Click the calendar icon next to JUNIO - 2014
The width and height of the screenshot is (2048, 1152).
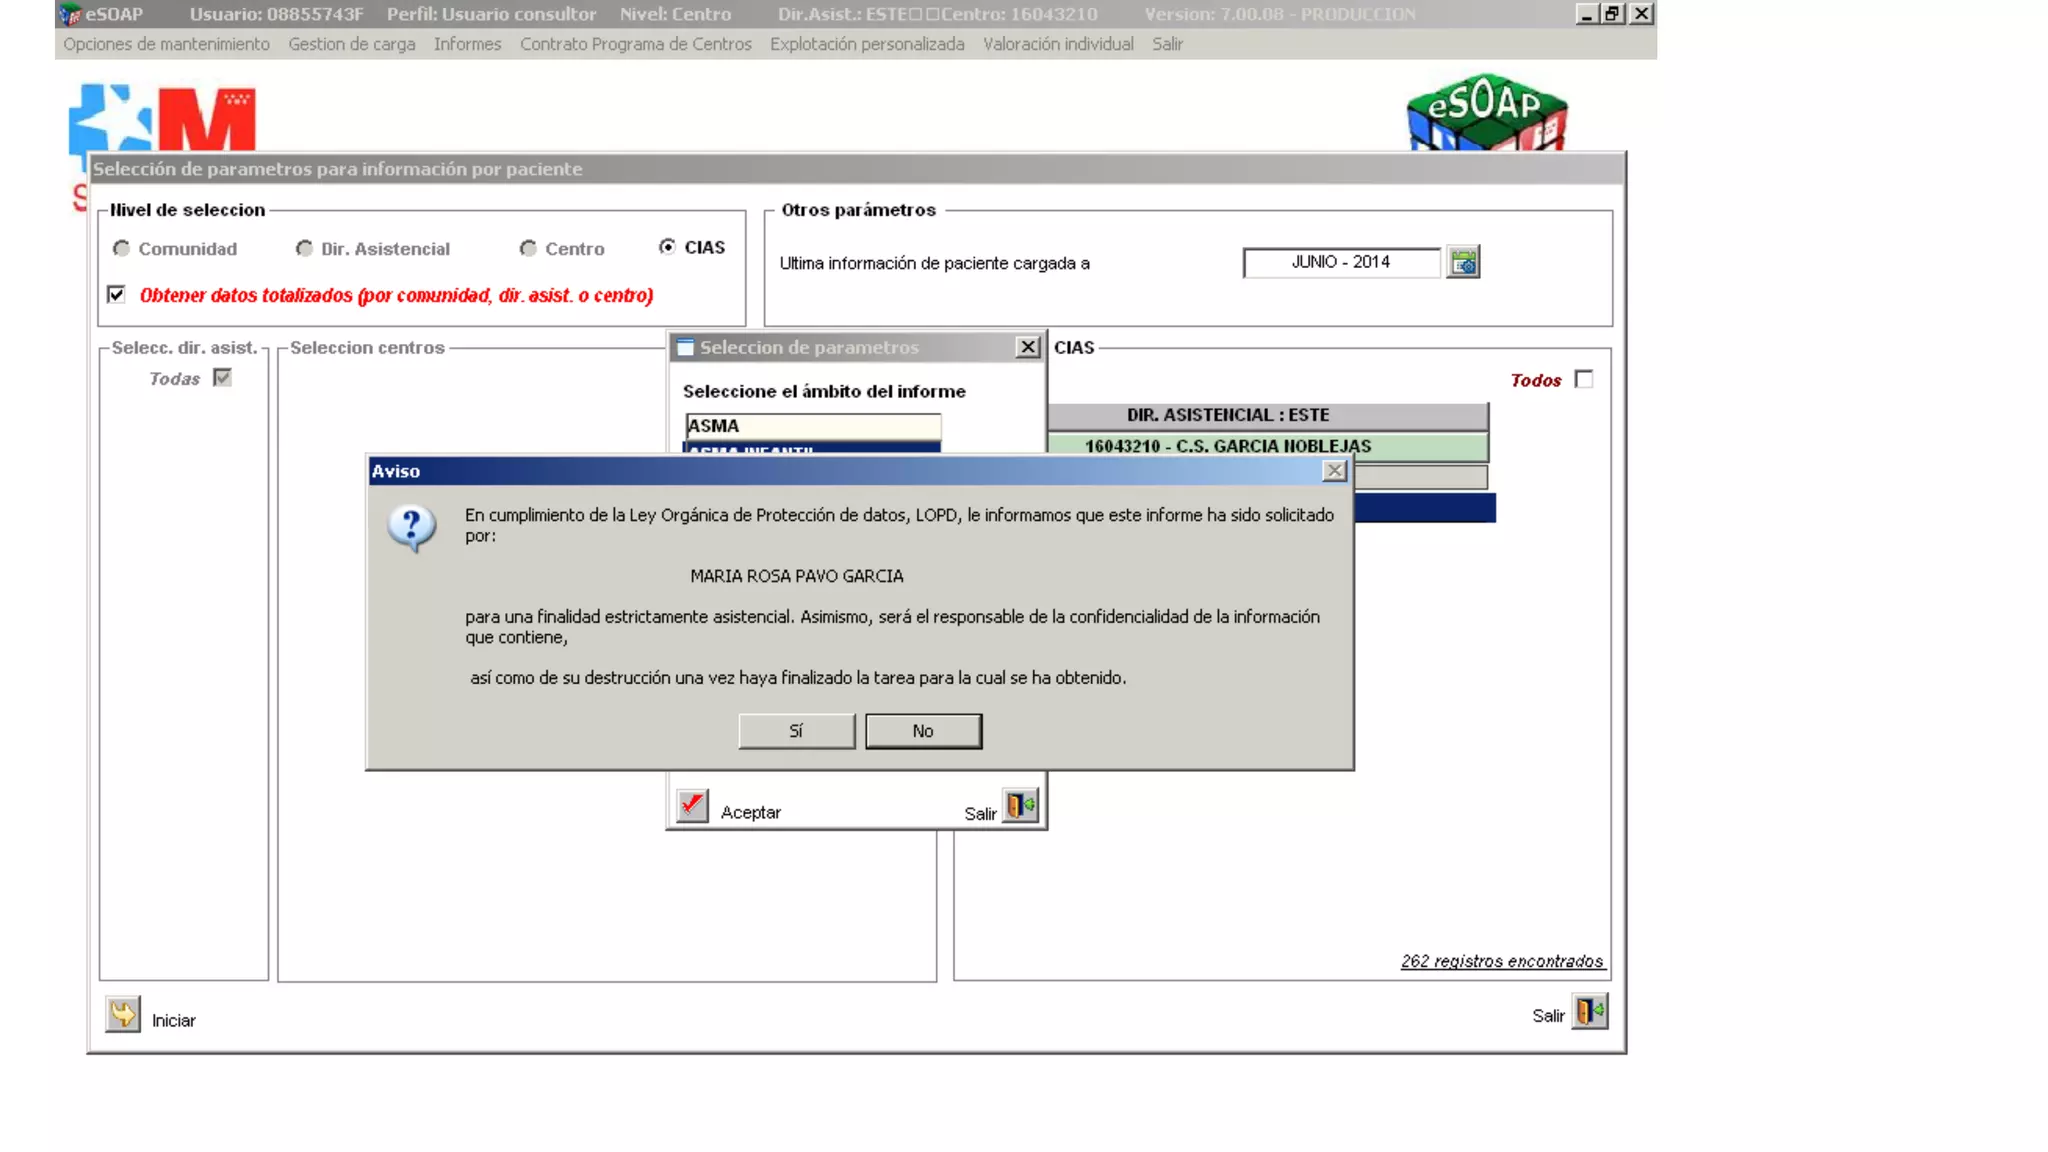coord(1463,262)
